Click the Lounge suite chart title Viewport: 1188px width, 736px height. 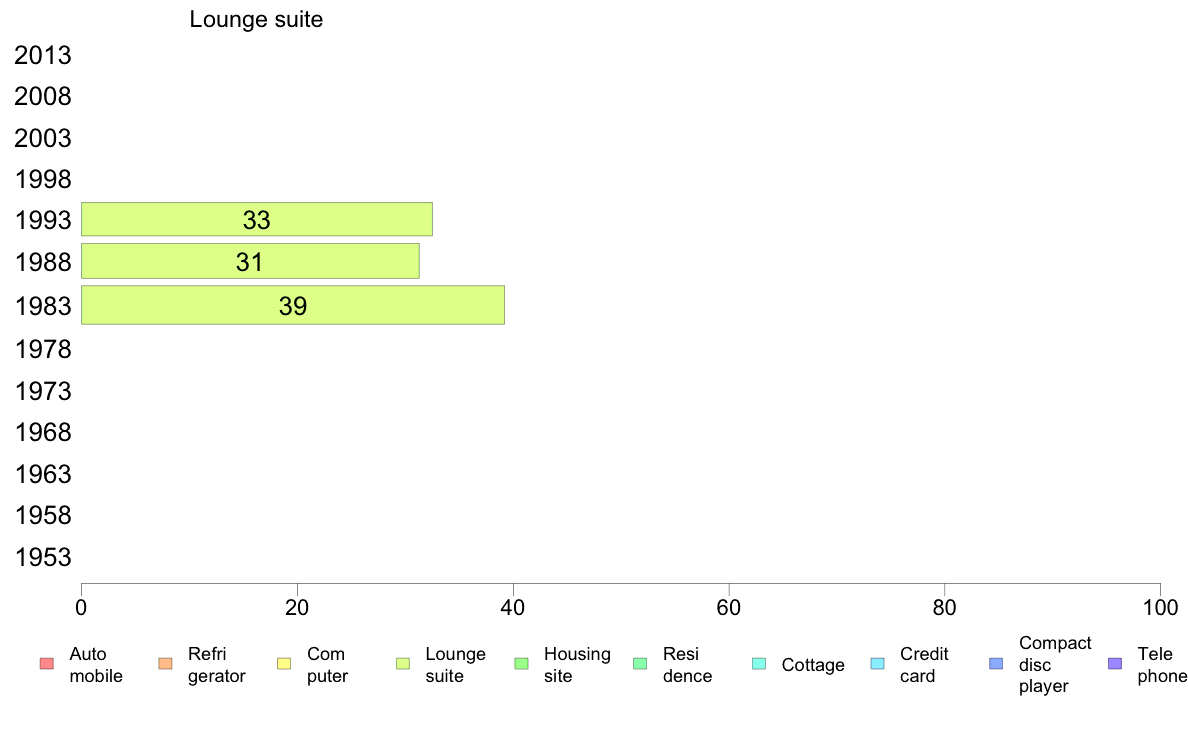[x=256, y=20]
